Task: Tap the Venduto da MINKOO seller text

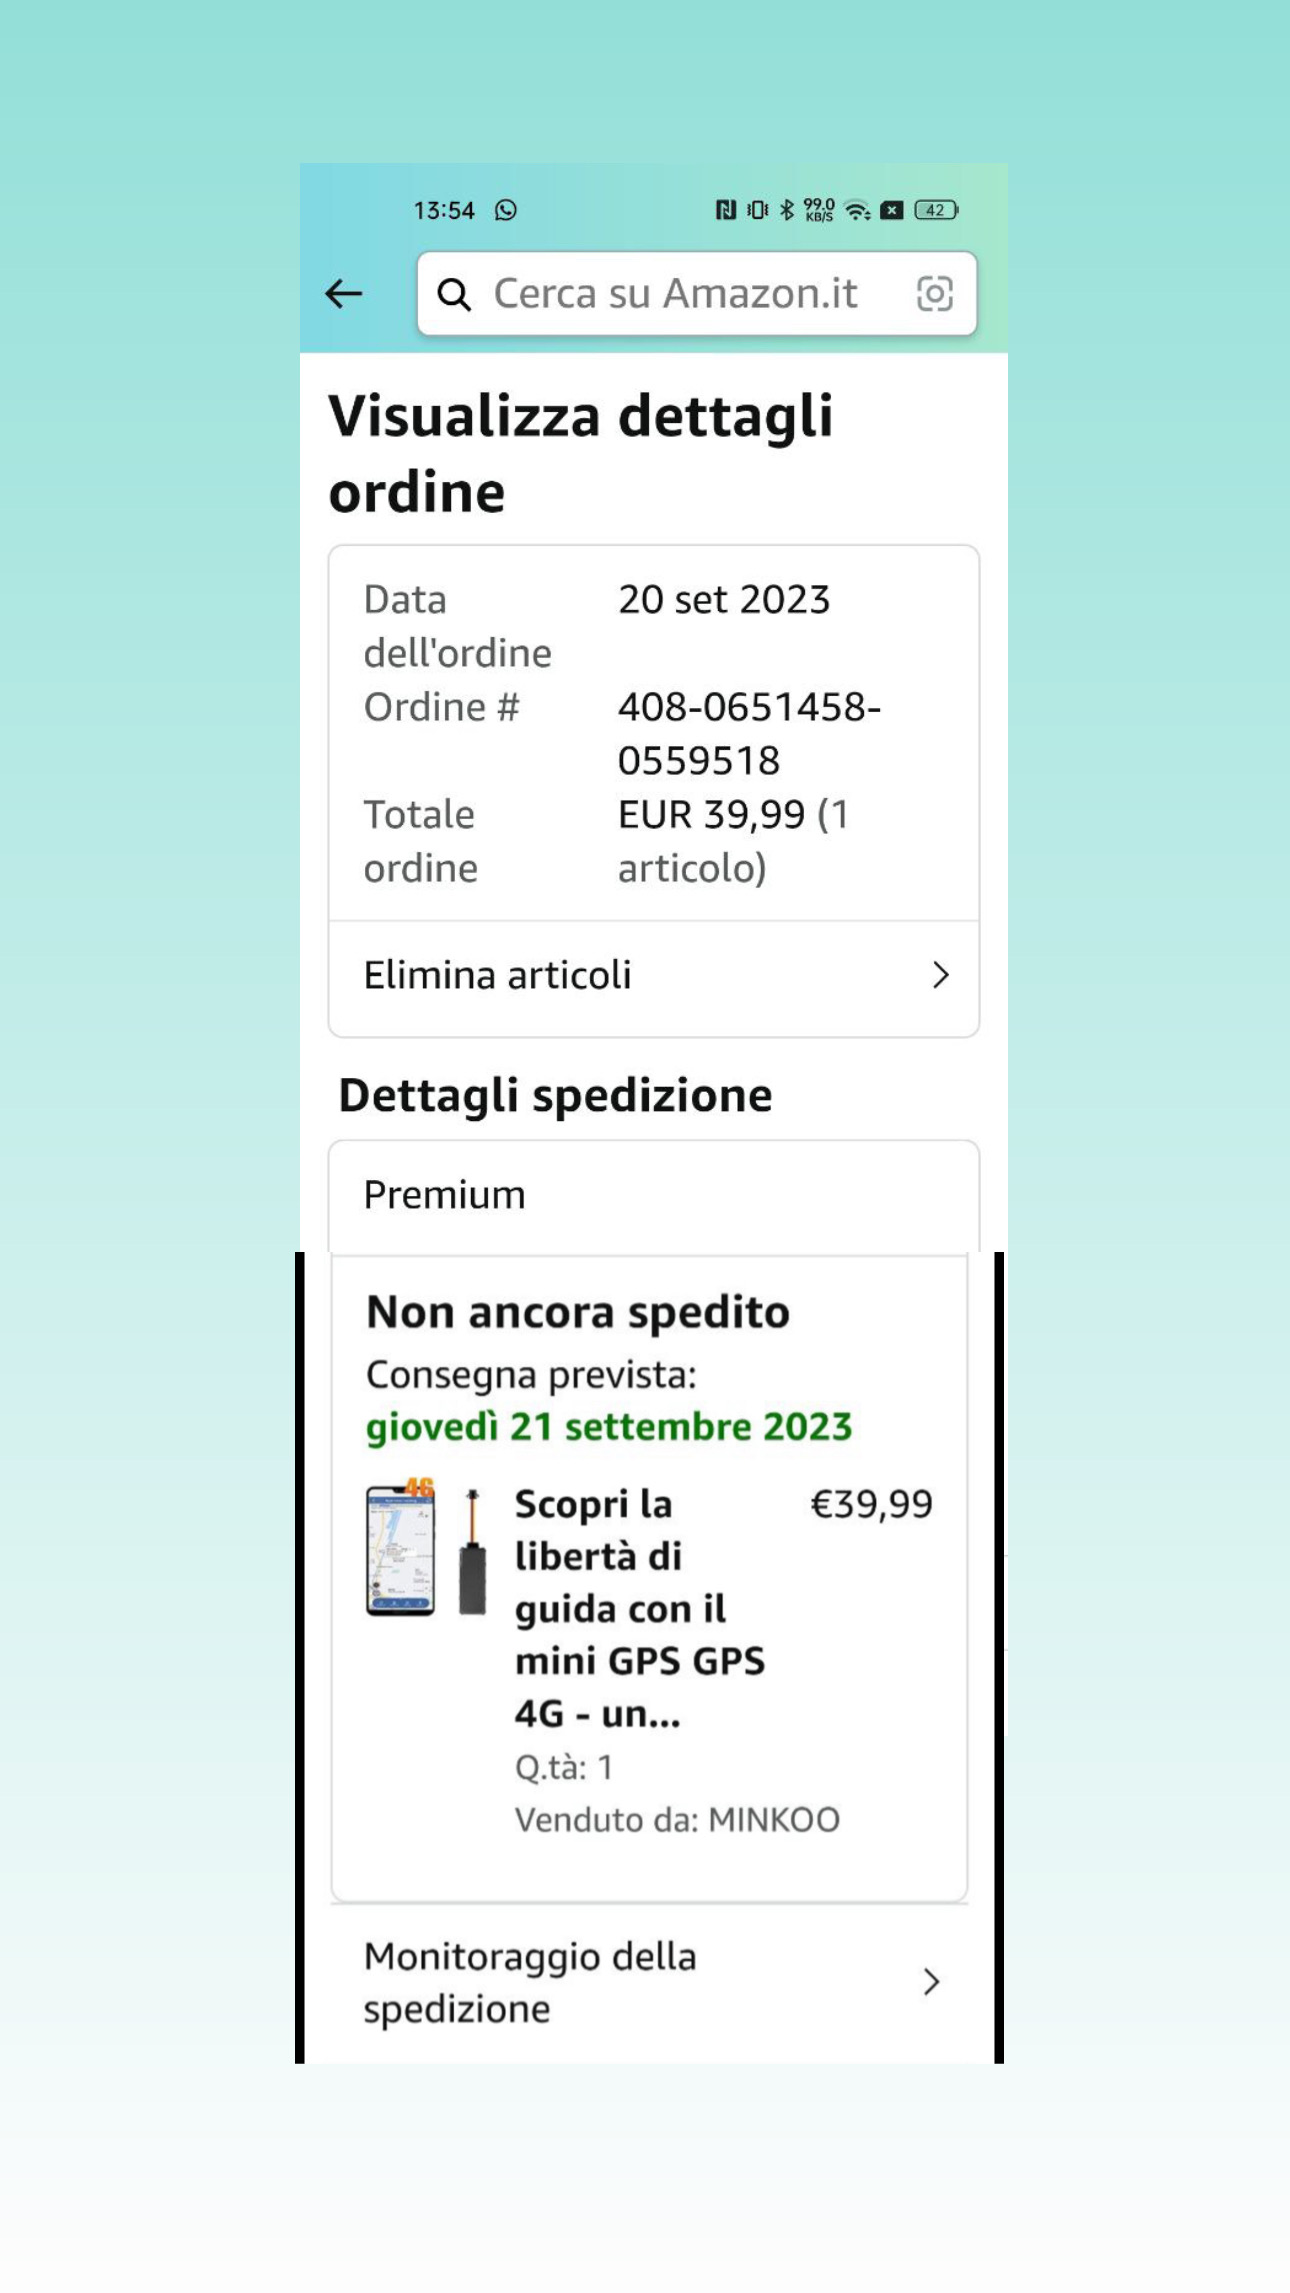Action: click(676, 1819)
